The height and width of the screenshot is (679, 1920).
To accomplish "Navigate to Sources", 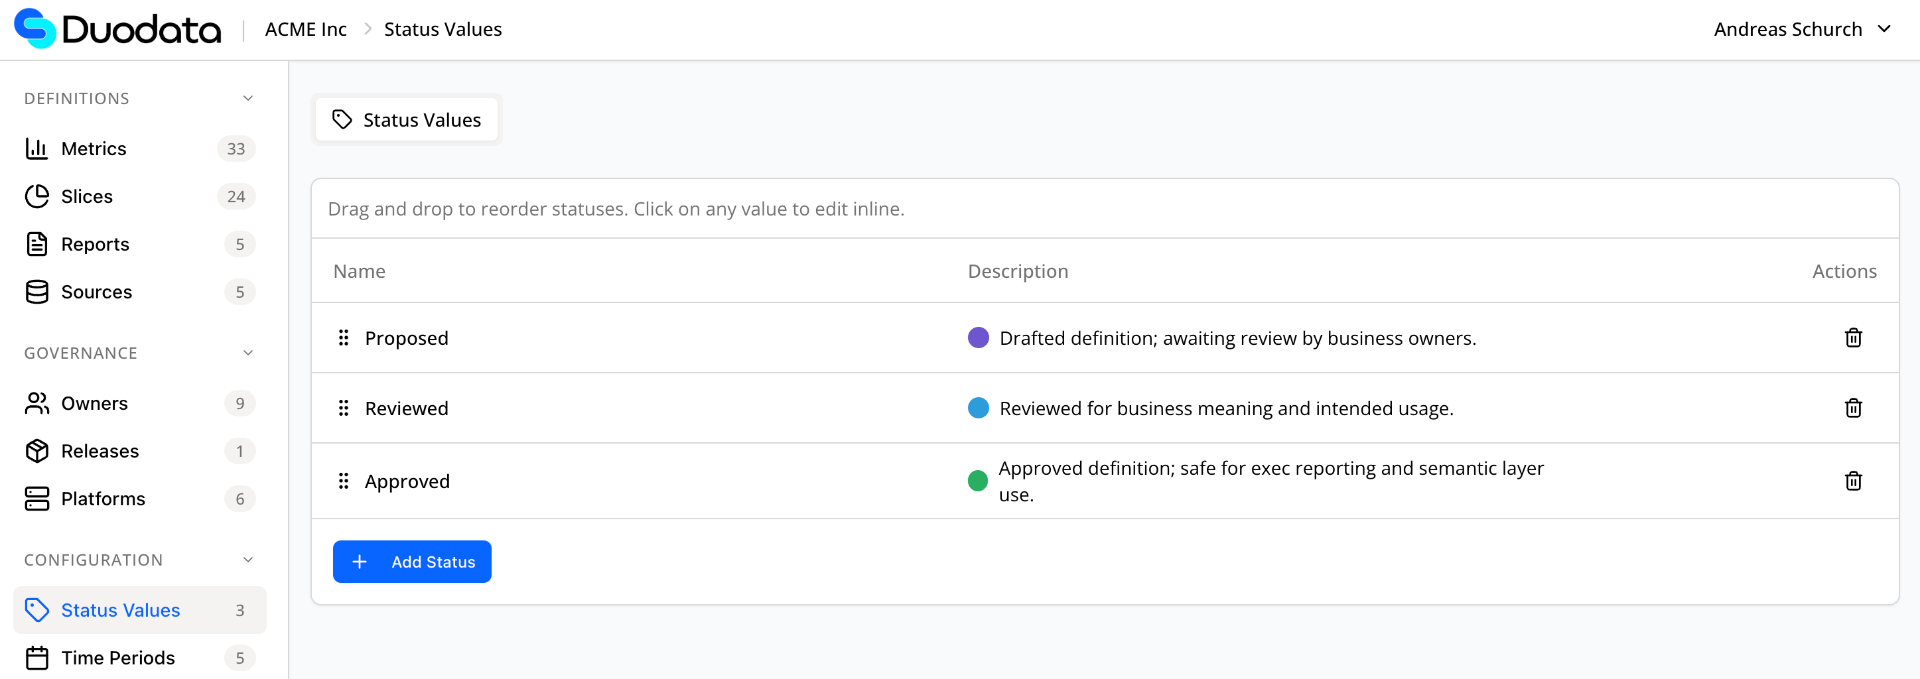I will [x=140, y=292].
